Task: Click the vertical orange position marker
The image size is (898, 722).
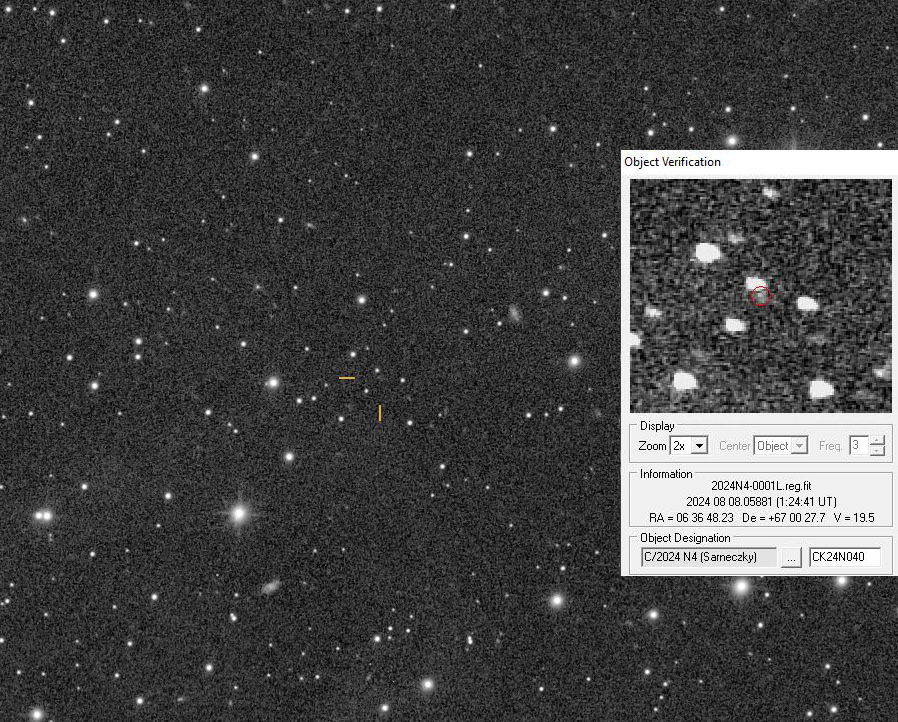Action: pyautogui.click(x=380, y=413)
